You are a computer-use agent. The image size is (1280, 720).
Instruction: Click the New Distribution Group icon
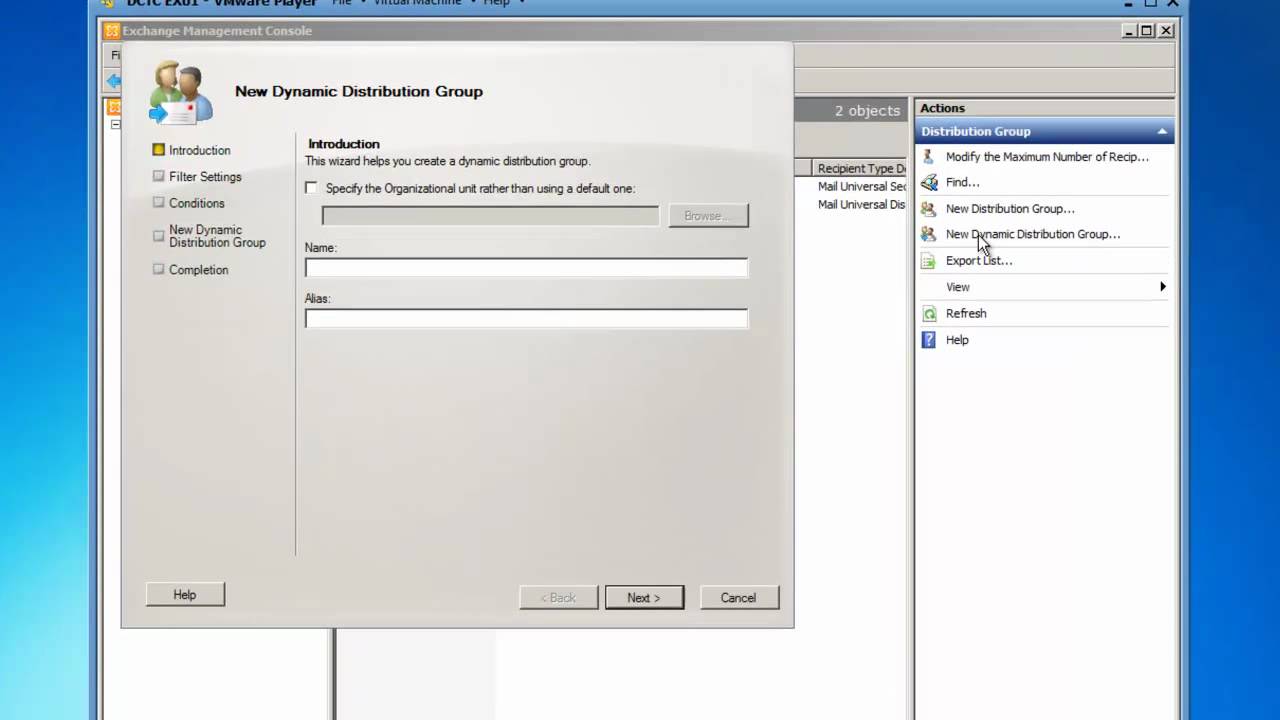click(x=929, y=208)
